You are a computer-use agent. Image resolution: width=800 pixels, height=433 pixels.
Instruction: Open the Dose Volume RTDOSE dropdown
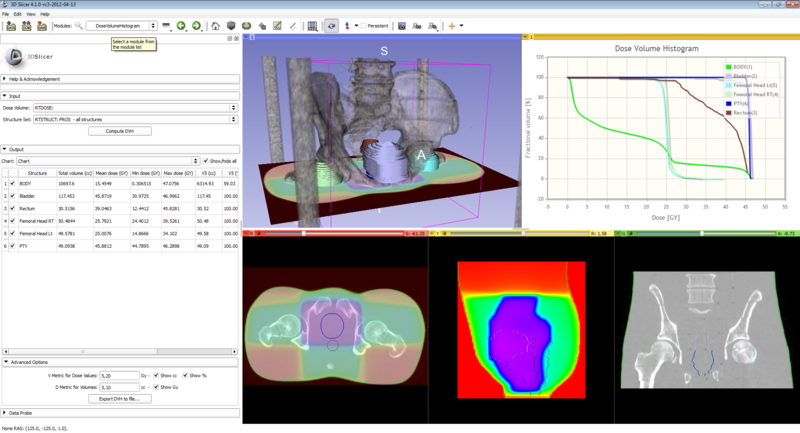click(135, 108)
